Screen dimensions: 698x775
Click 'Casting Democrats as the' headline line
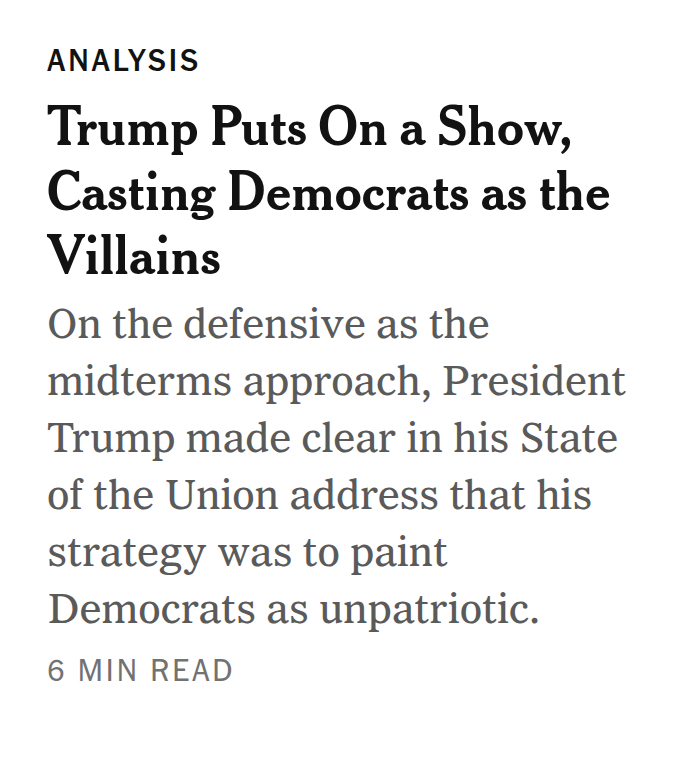click(328, 193)
